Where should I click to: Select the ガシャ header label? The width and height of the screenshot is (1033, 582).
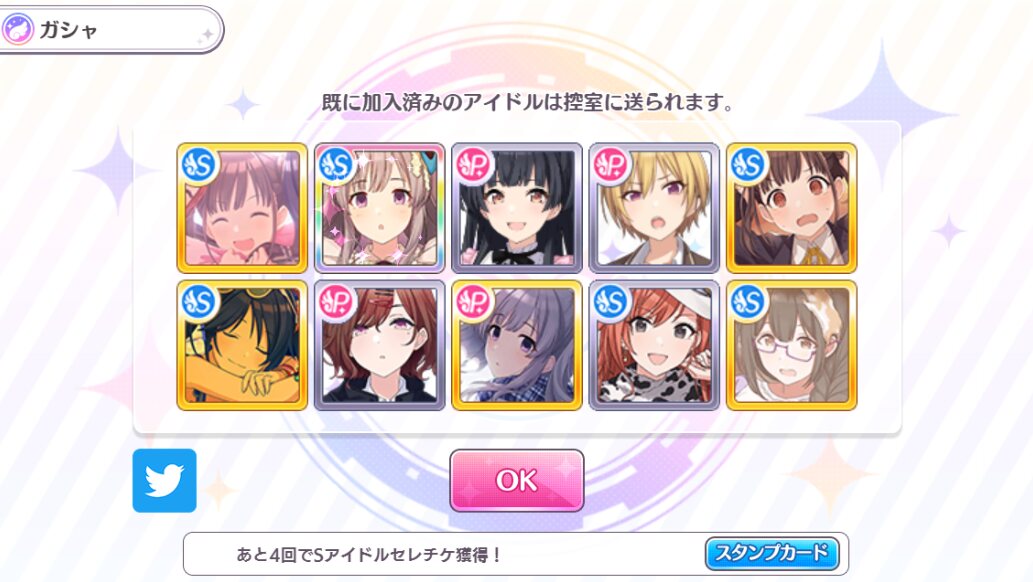pyautogui.click(x=69, y=30)
